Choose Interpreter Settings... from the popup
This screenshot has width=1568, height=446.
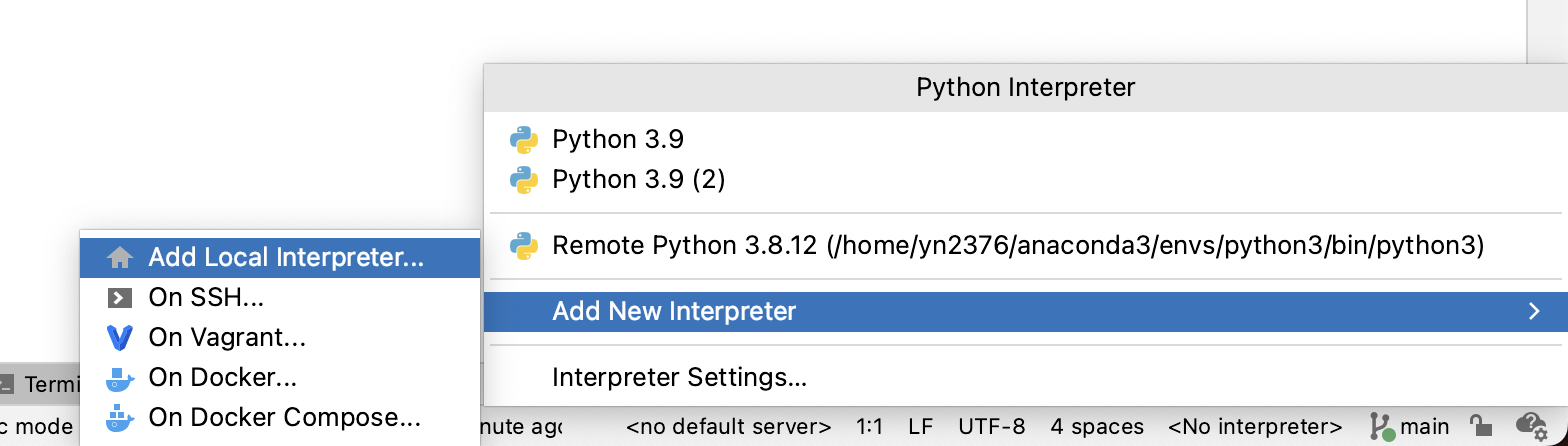click(x=679, y=378)
